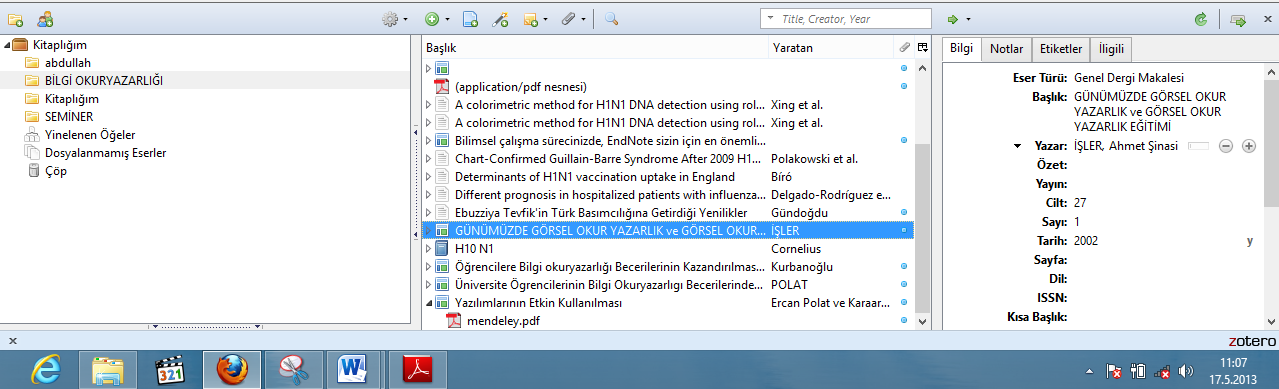
Task: Click the empty Özet field
Action: click(1165, 165)
